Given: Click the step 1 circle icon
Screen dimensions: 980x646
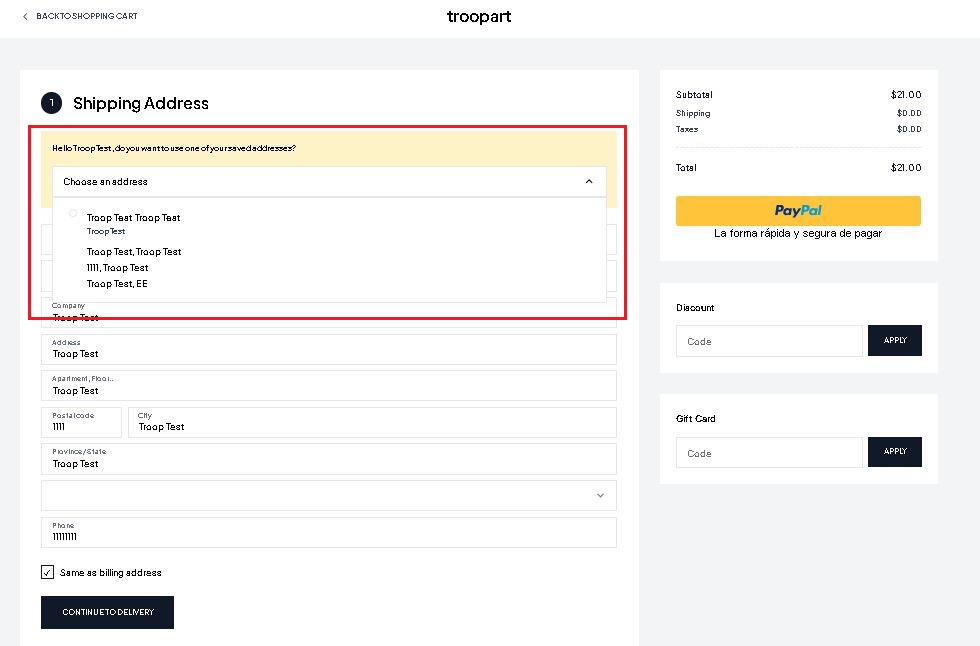Looking at the screenshot, I should pyautogui.click(x=51, y=103).
